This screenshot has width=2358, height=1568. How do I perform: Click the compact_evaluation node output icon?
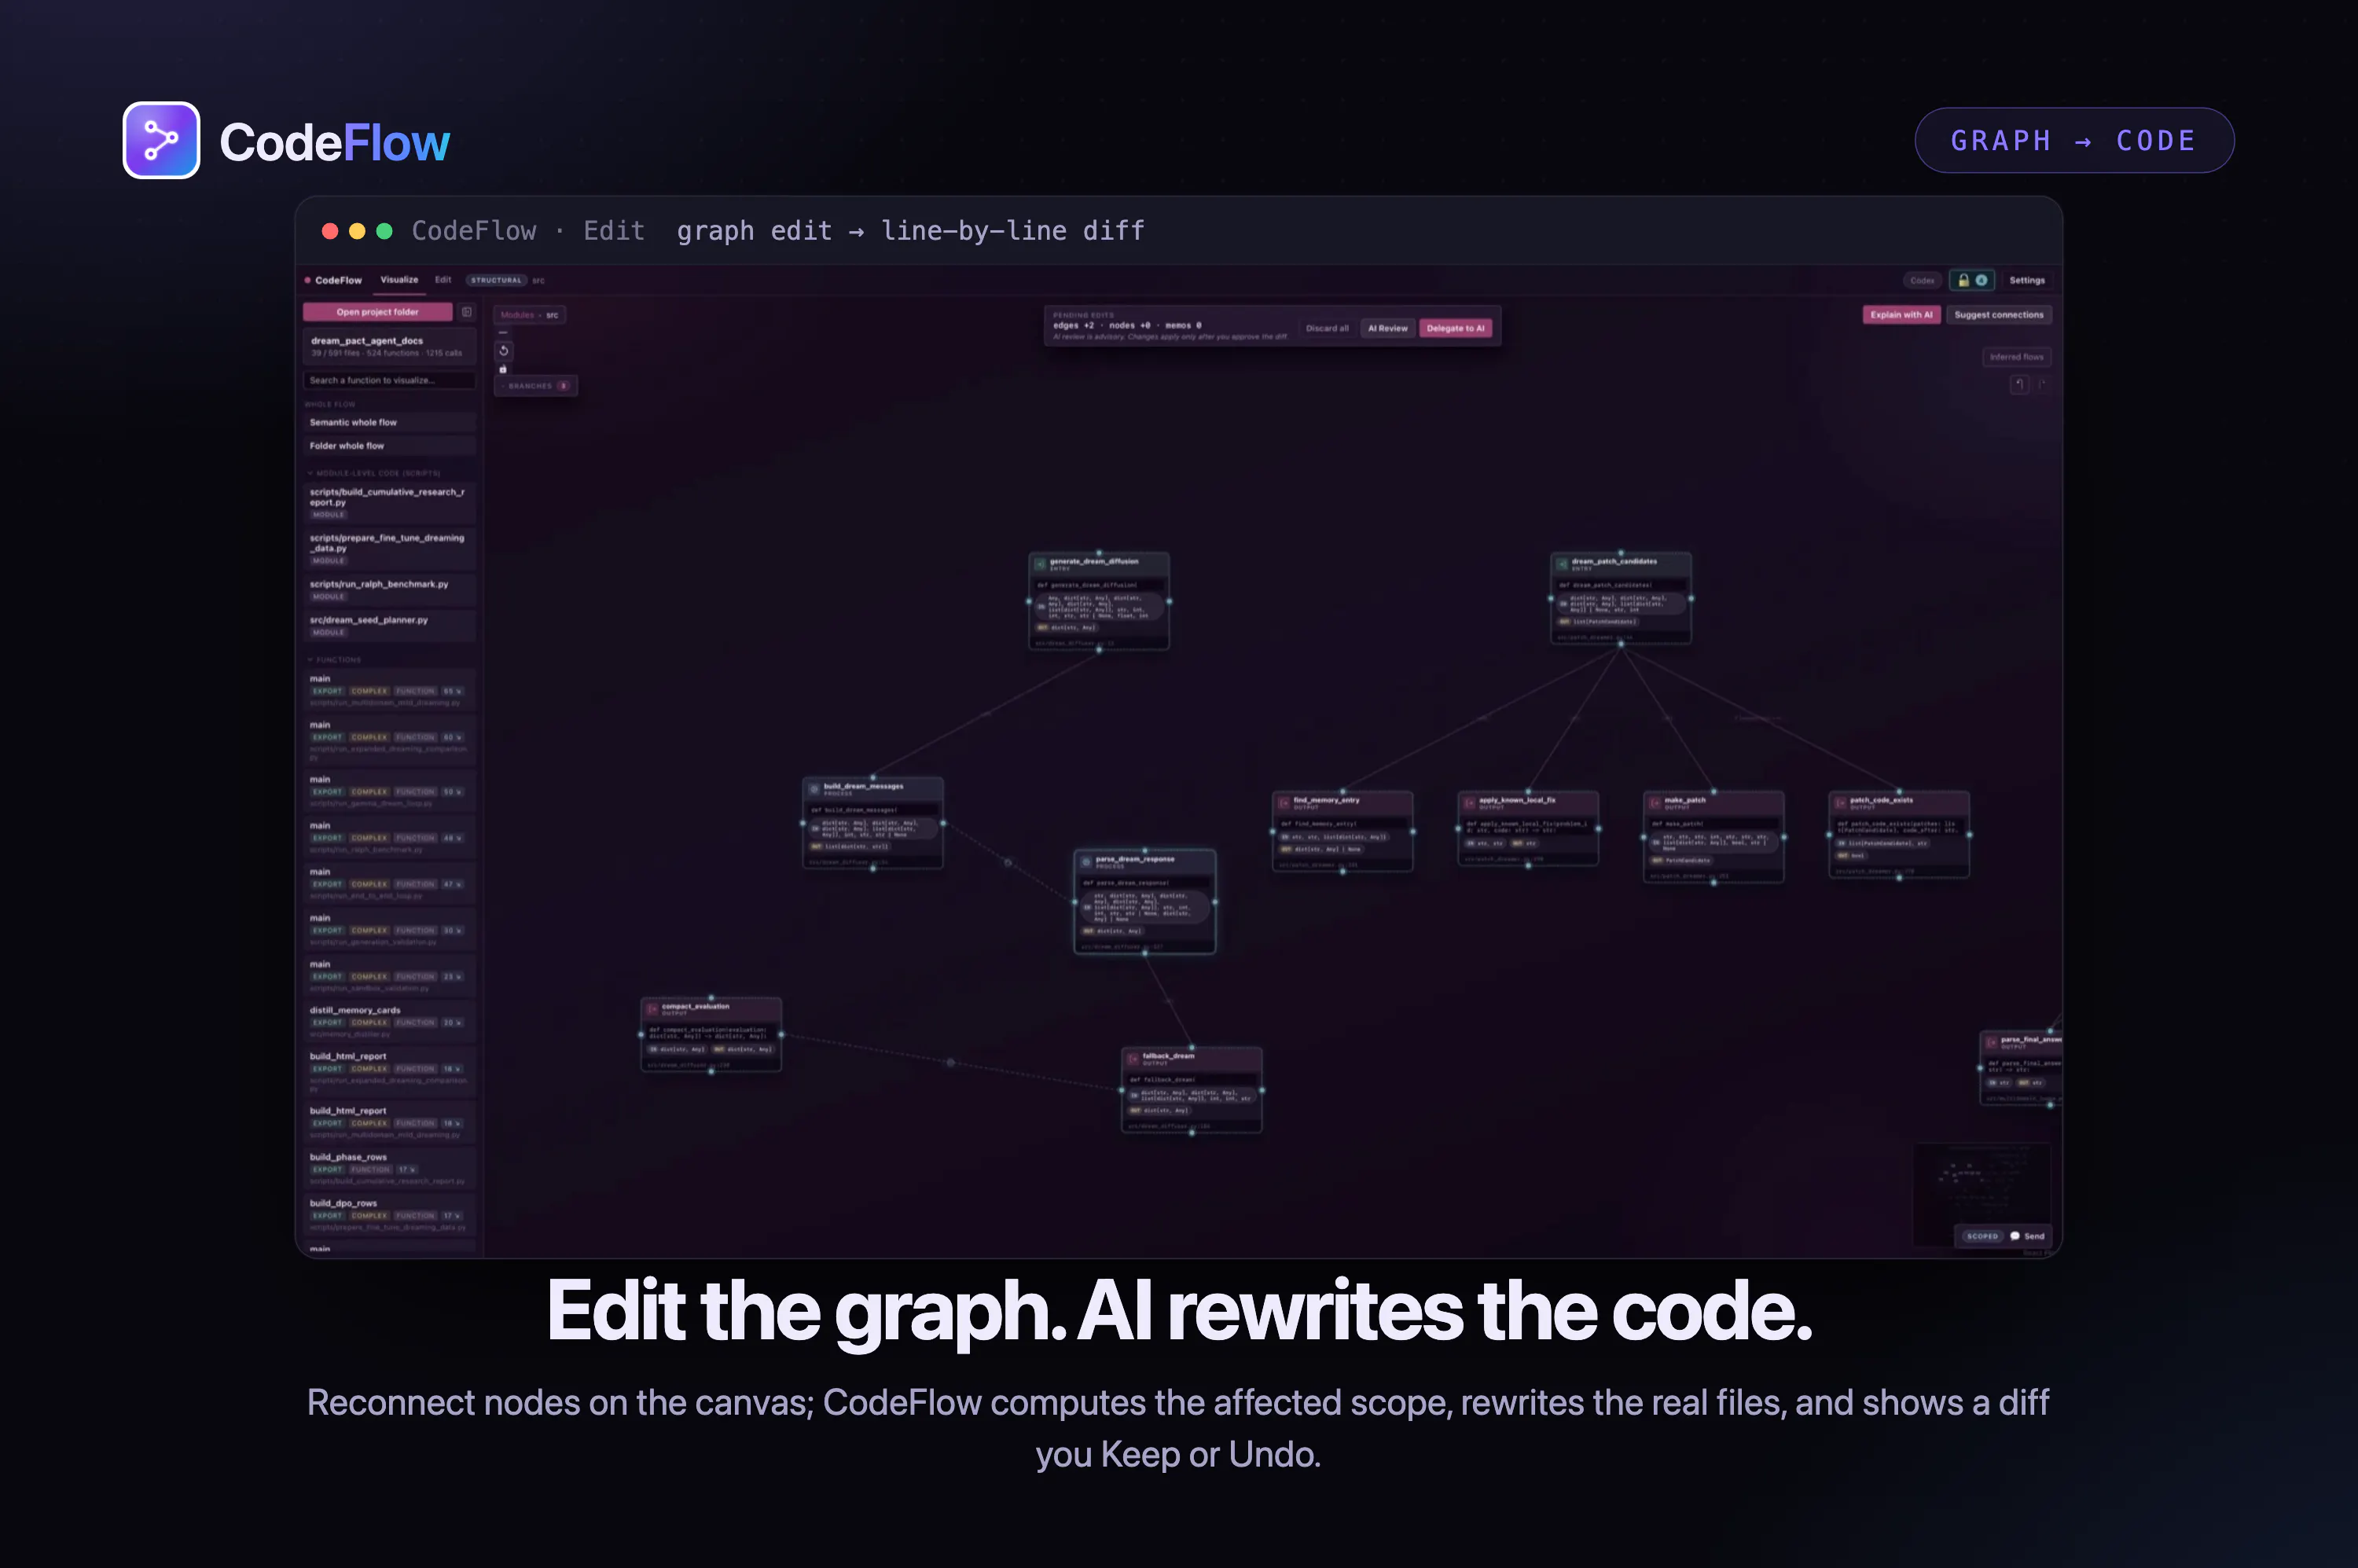pyautogui.click(x=652, y=1009)
